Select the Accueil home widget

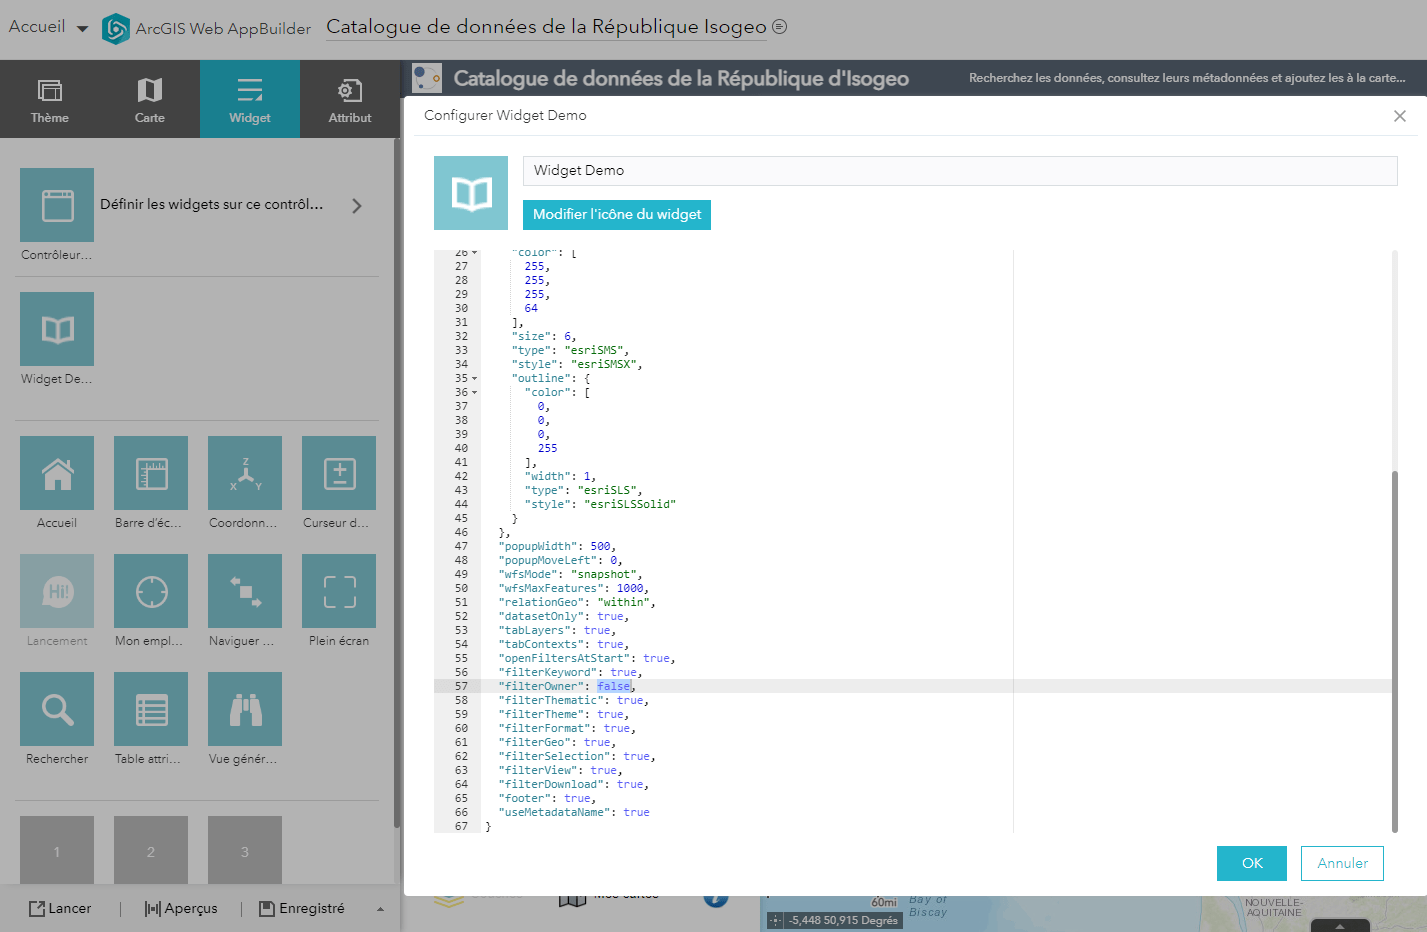[x=57, y=473]
